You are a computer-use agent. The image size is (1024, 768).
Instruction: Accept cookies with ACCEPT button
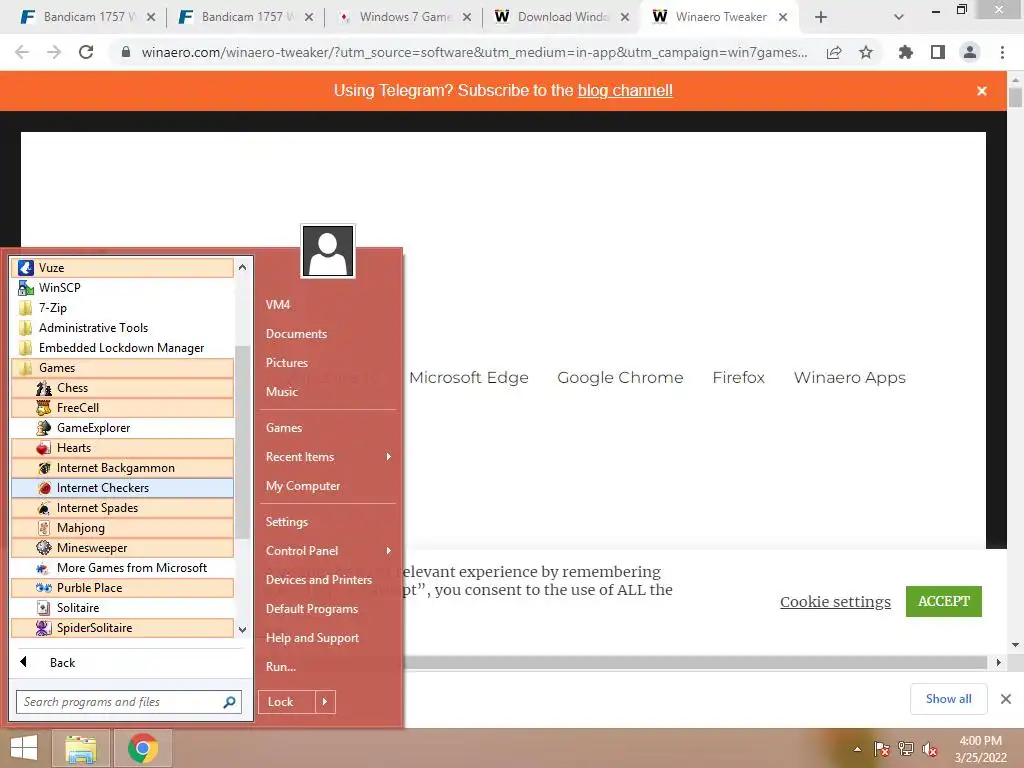click(x=944, y=601)
